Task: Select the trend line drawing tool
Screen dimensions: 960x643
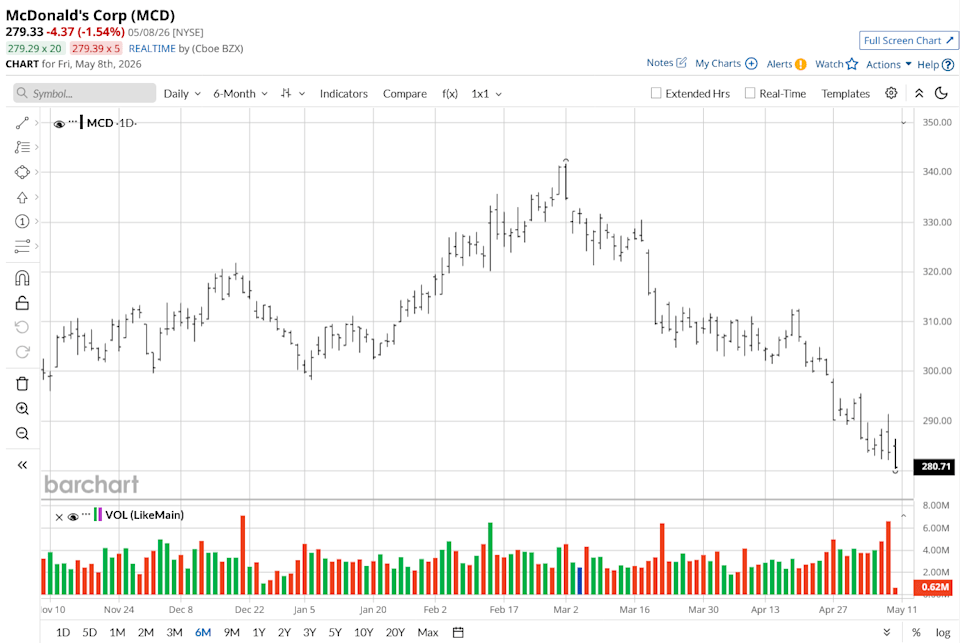Action: (x=22, y=123)
